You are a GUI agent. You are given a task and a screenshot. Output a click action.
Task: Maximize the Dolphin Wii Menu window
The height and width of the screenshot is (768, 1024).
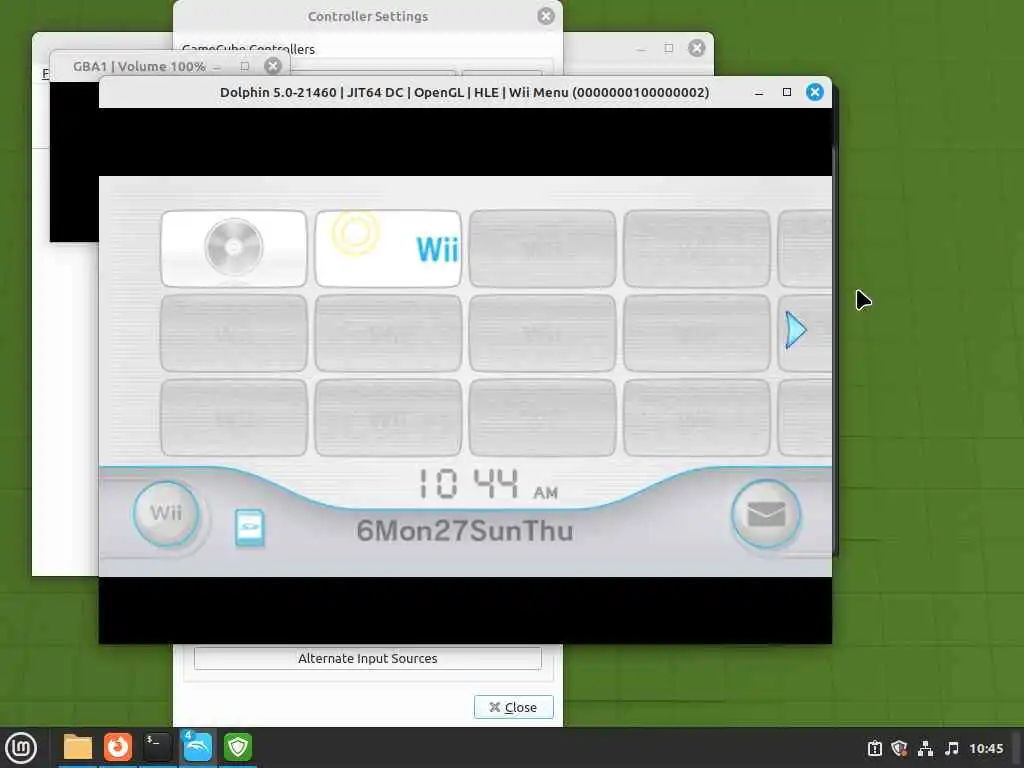(x=787, y=92)
